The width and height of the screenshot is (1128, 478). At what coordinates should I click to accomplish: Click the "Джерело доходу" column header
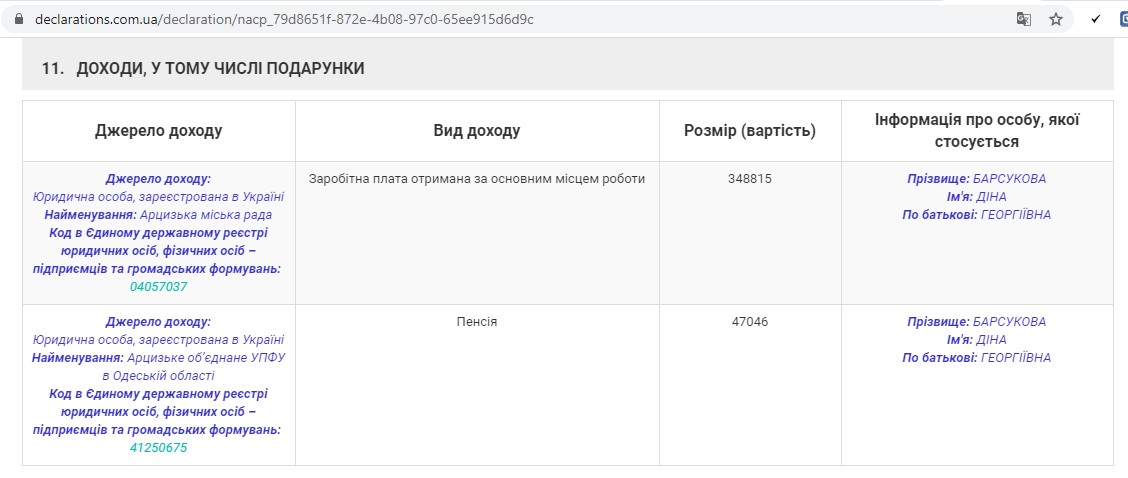pos(159,131)
